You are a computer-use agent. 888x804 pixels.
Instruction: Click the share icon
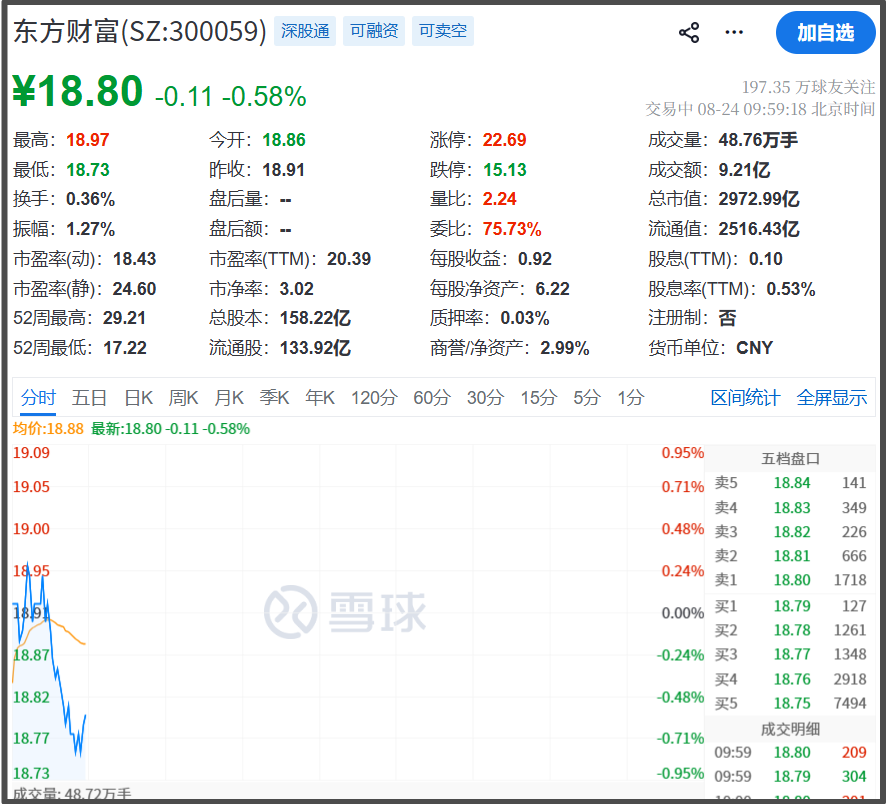click(x=689, y=32)
